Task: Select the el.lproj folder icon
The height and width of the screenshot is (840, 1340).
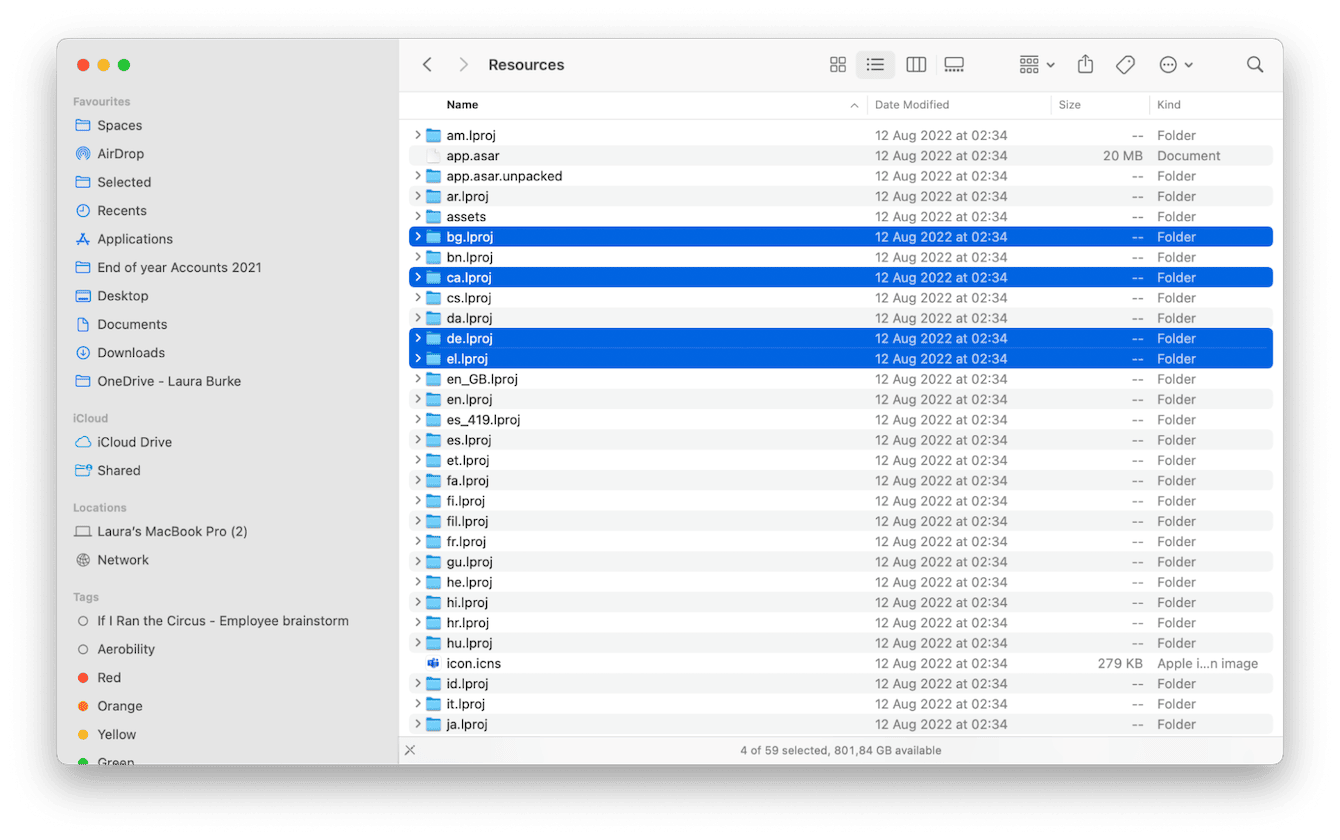Action: 433,359
